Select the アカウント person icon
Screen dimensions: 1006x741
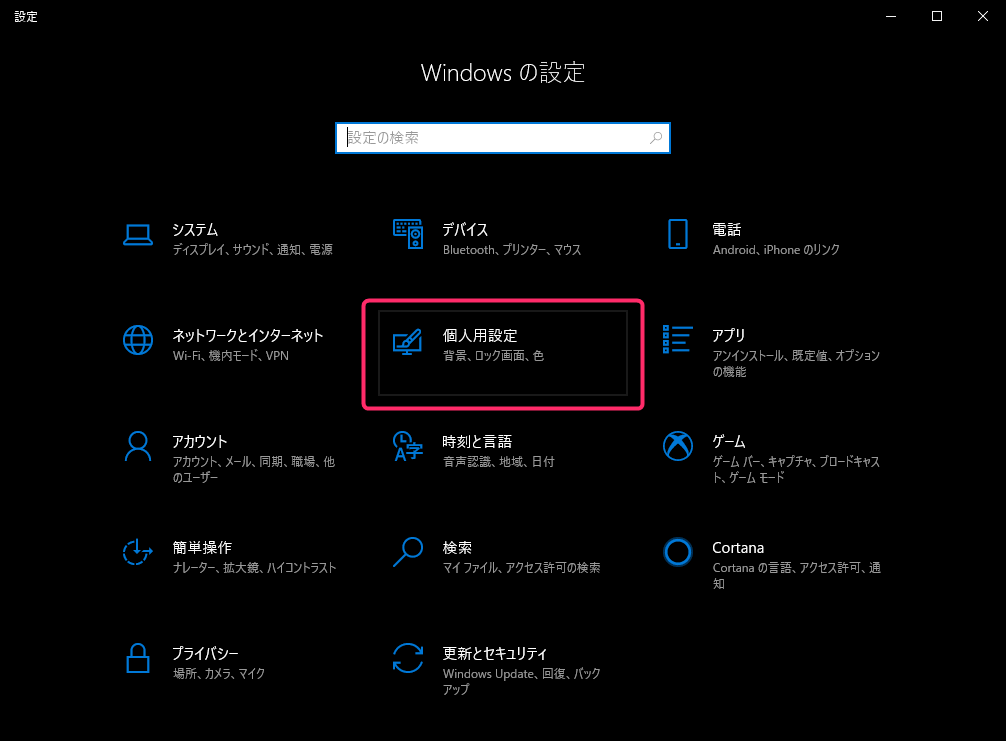coord(138,447)
